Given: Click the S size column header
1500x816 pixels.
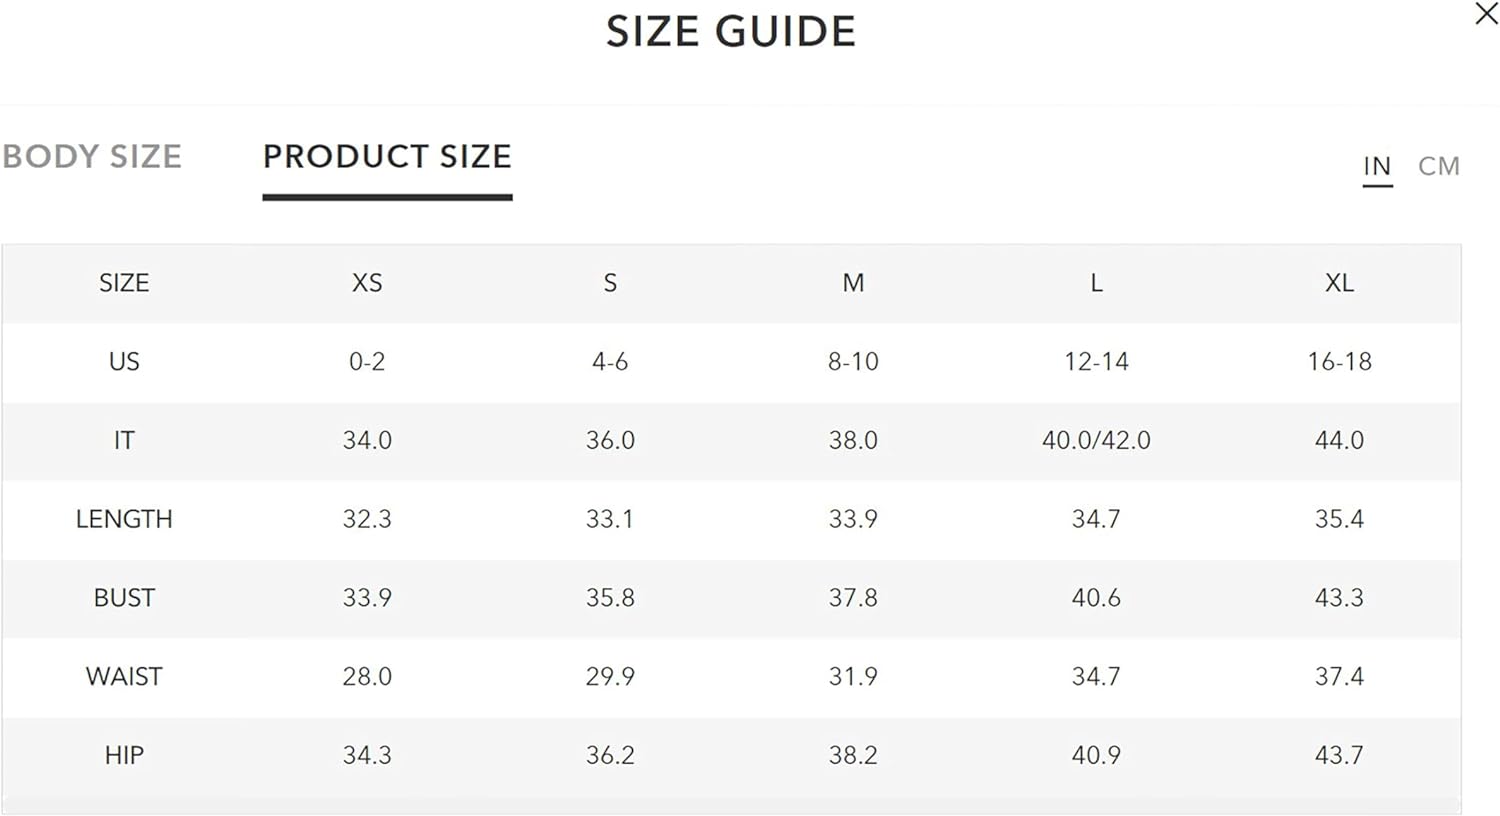Looking at the screenshot, I should pos(610,283).
